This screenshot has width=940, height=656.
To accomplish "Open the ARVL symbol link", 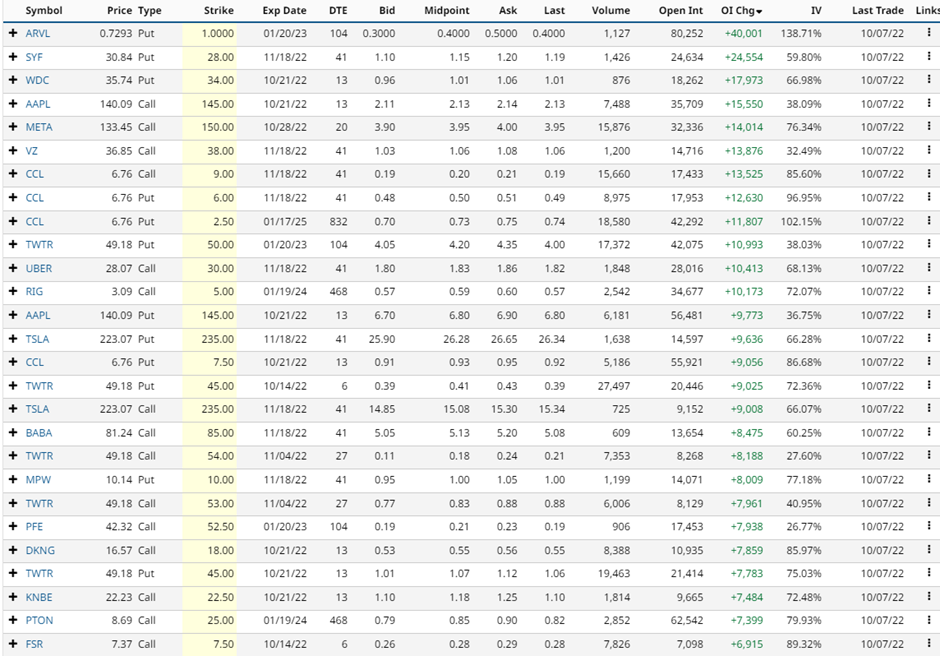I will (37, 33).
